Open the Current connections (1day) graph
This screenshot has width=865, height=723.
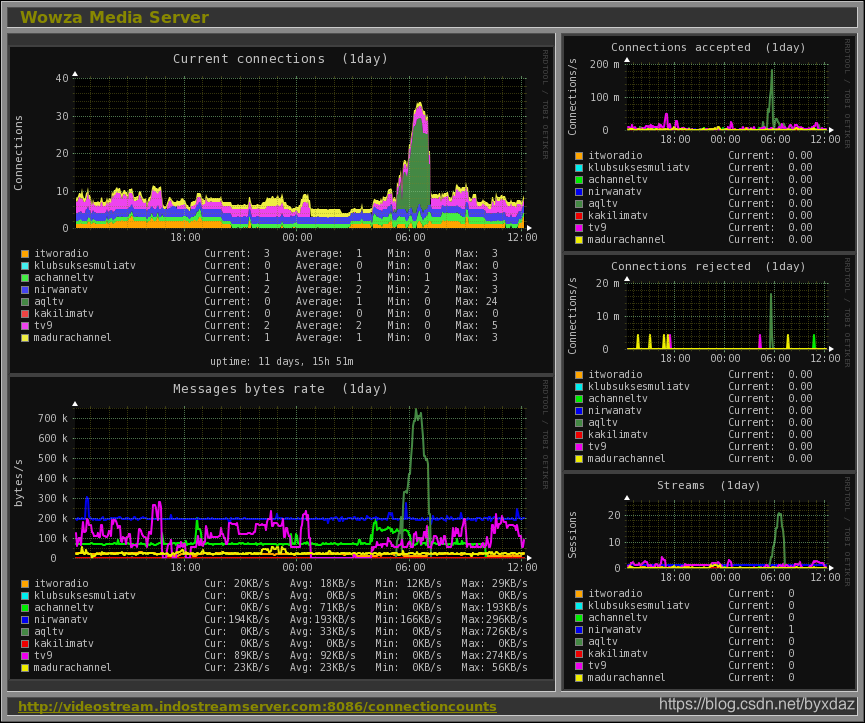(x=281, y=210)
